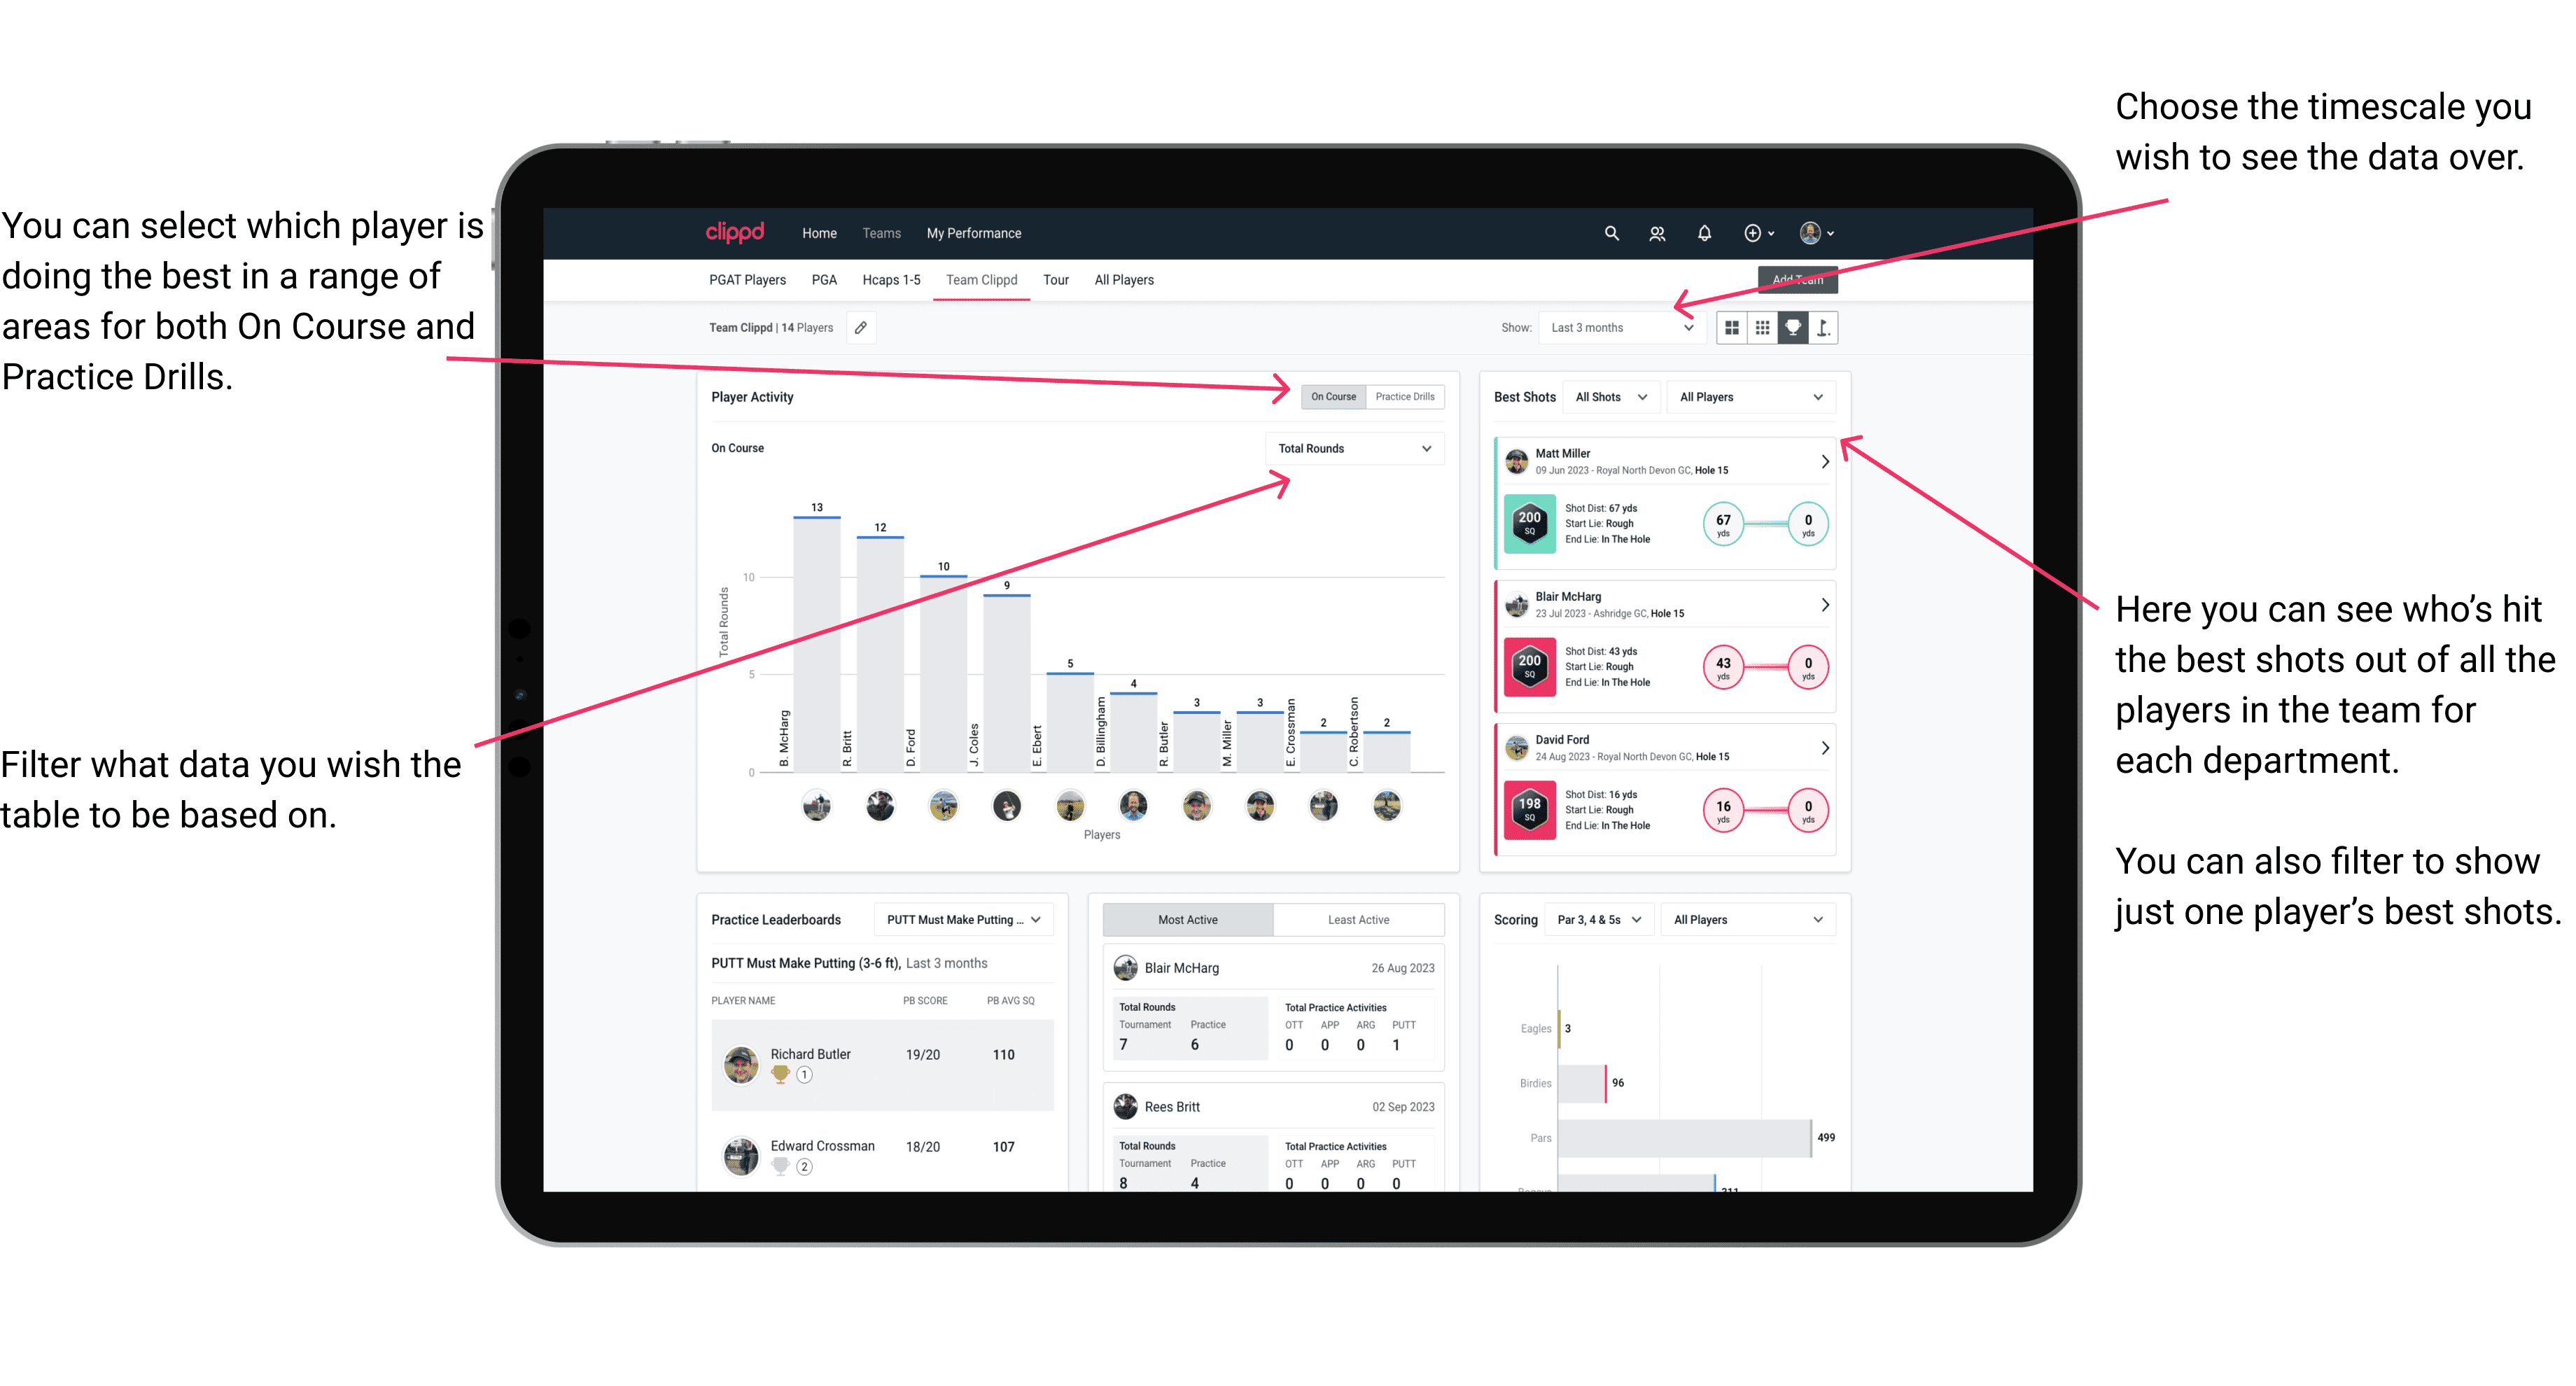Image resolution: width=2576 pixels, height=1386 pixels.
Task: Toggle to On Course view
Action: [x=1332, y=396]
